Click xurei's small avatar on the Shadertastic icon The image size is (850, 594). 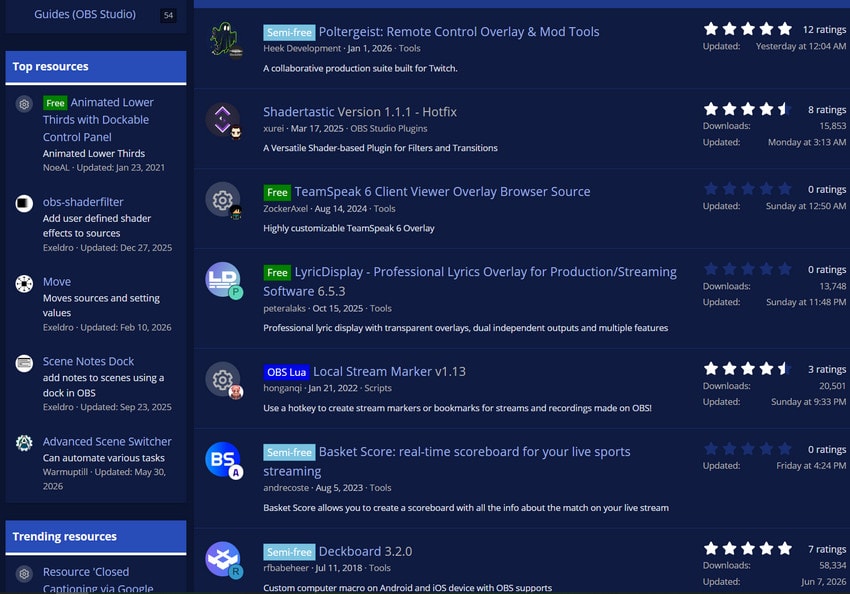tap(236, 132)
